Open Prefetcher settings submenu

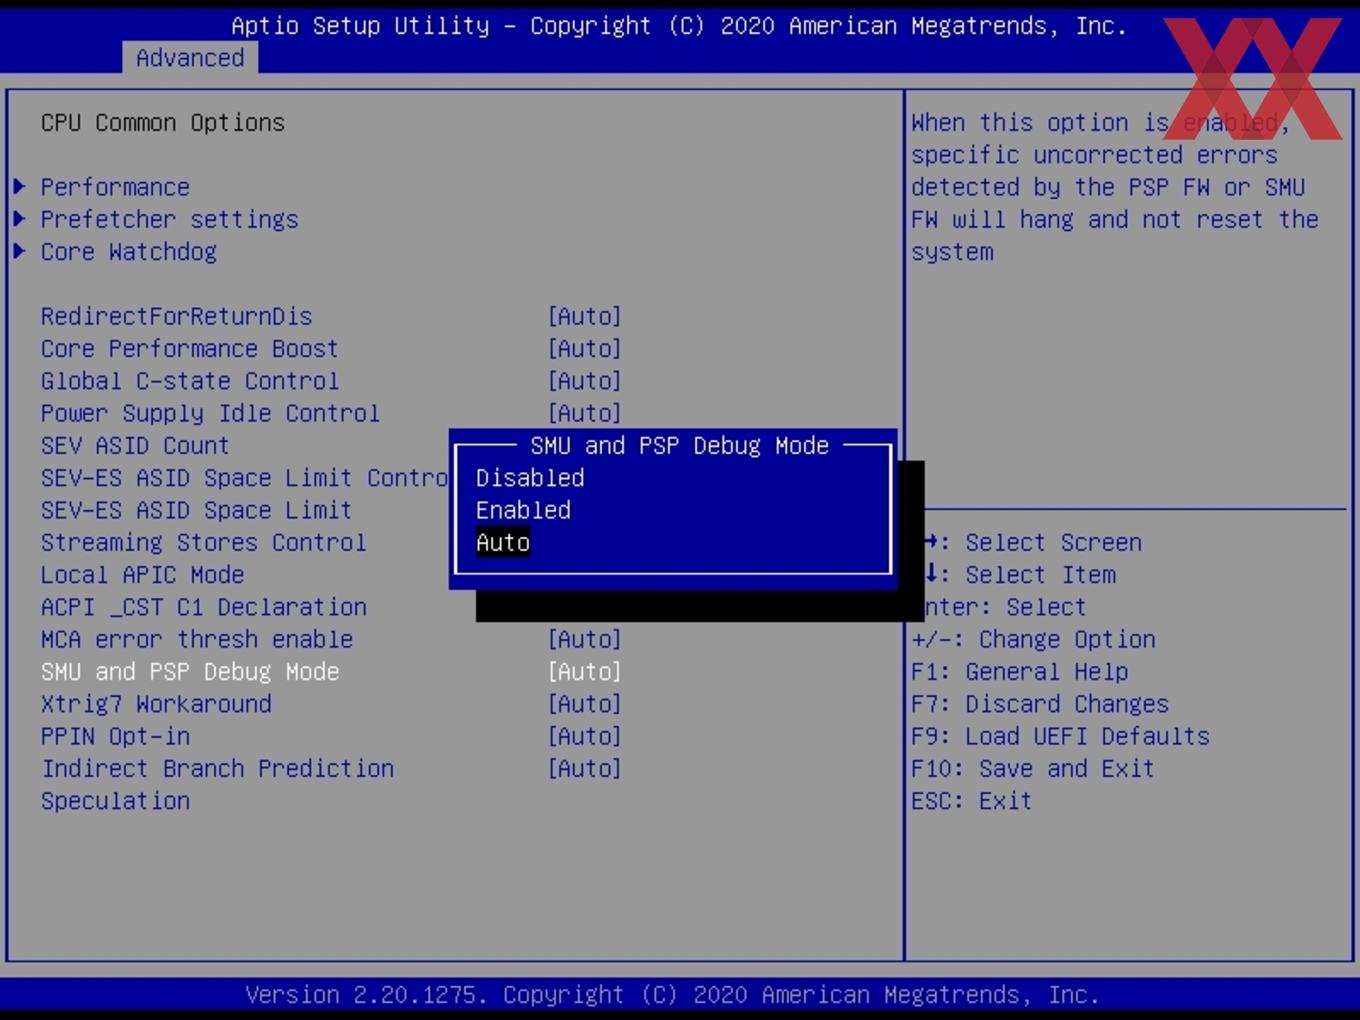coord(169,219)
